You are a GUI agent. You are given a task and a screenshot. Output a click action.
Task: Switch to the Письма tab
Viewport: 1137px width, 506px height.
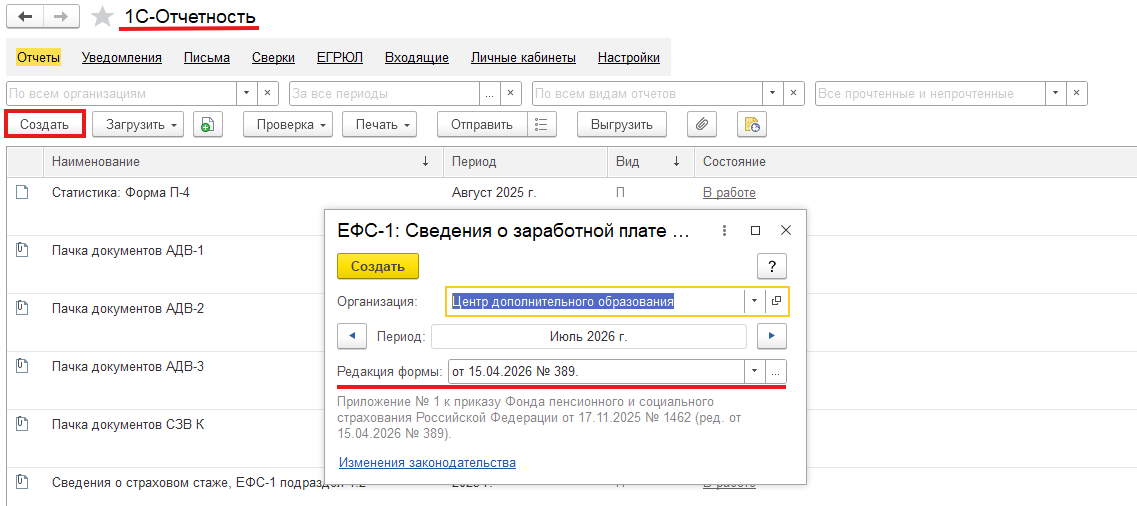coord(207,58)
